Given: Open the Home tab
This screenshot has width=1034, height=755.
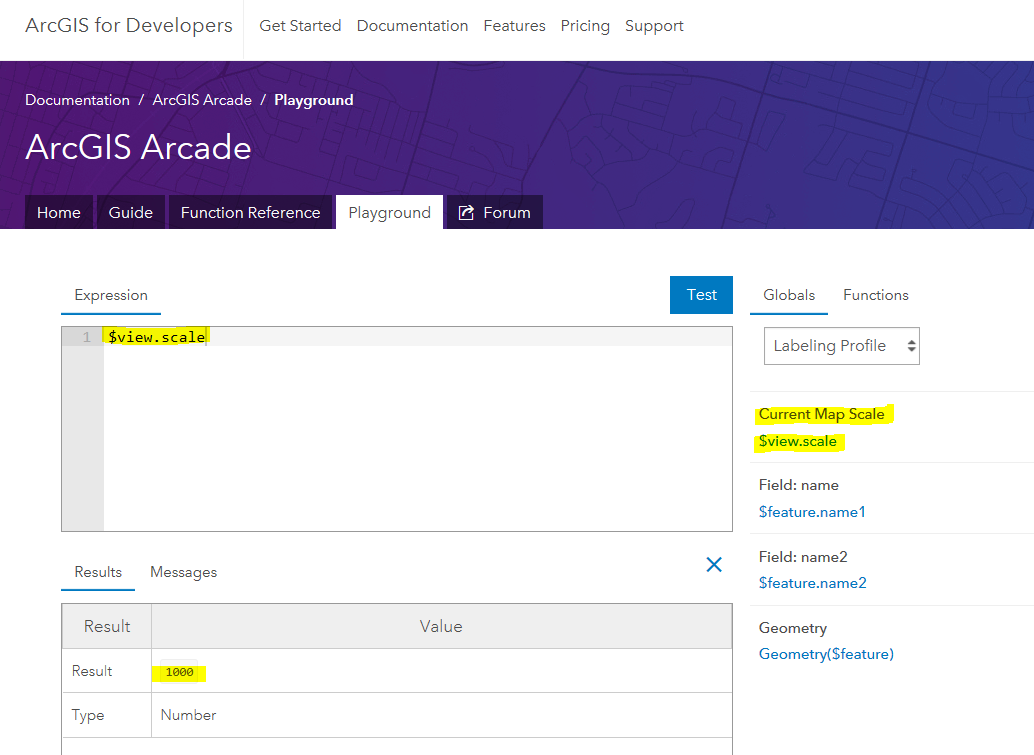Looking at the screenshot, I should click(59, 212).
